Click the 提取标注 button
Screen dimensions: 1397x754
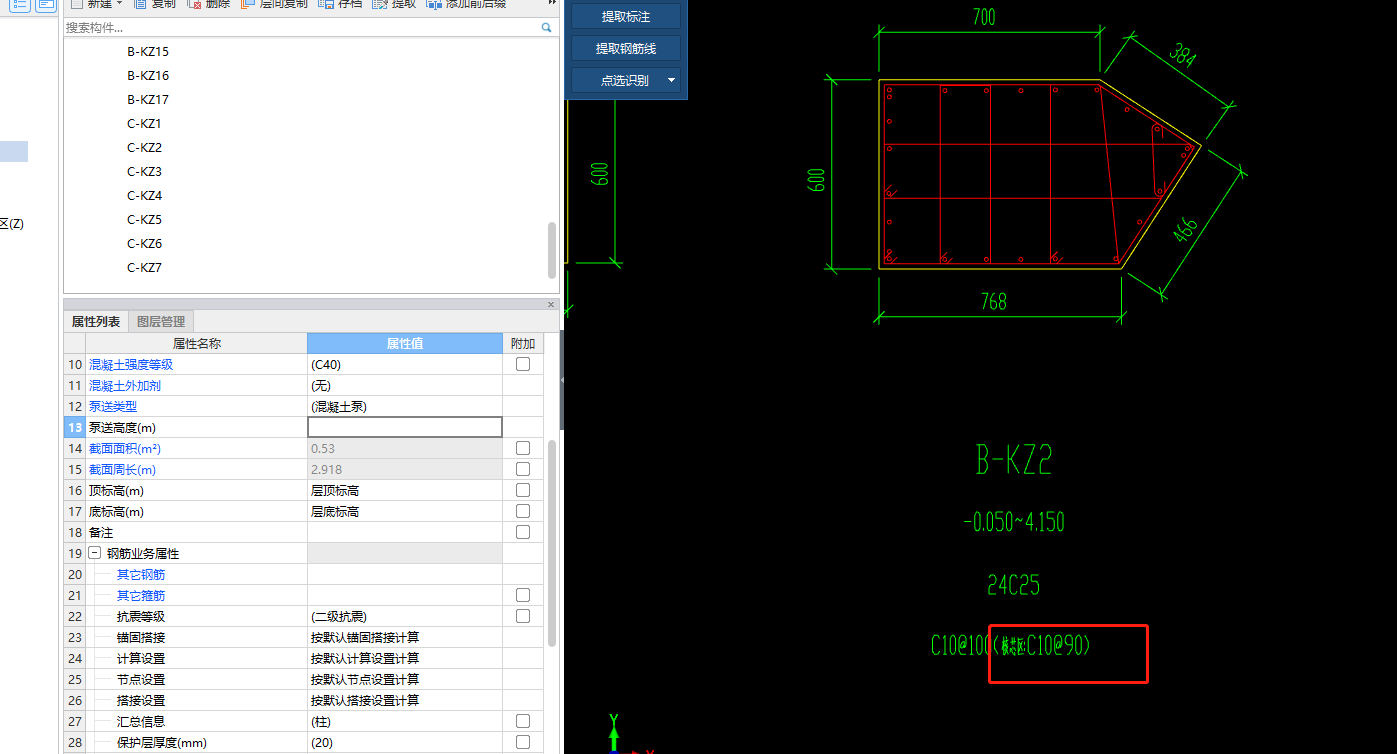[x=626, y=16]
